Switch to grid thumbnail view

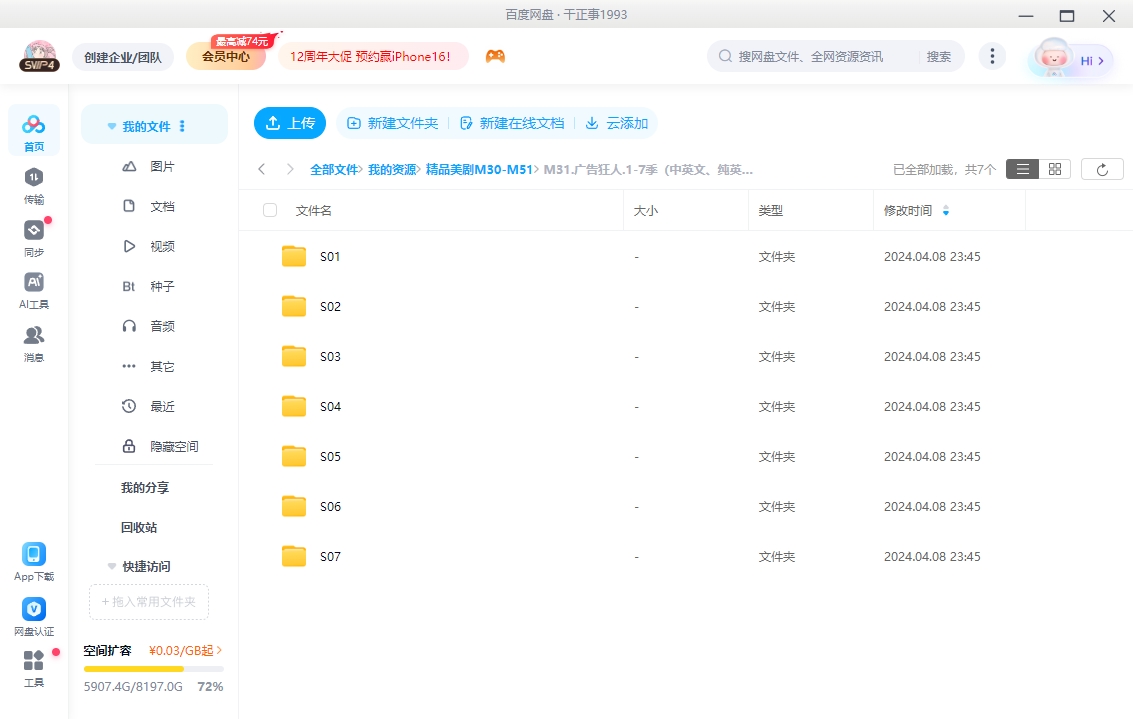point(1054,169)
